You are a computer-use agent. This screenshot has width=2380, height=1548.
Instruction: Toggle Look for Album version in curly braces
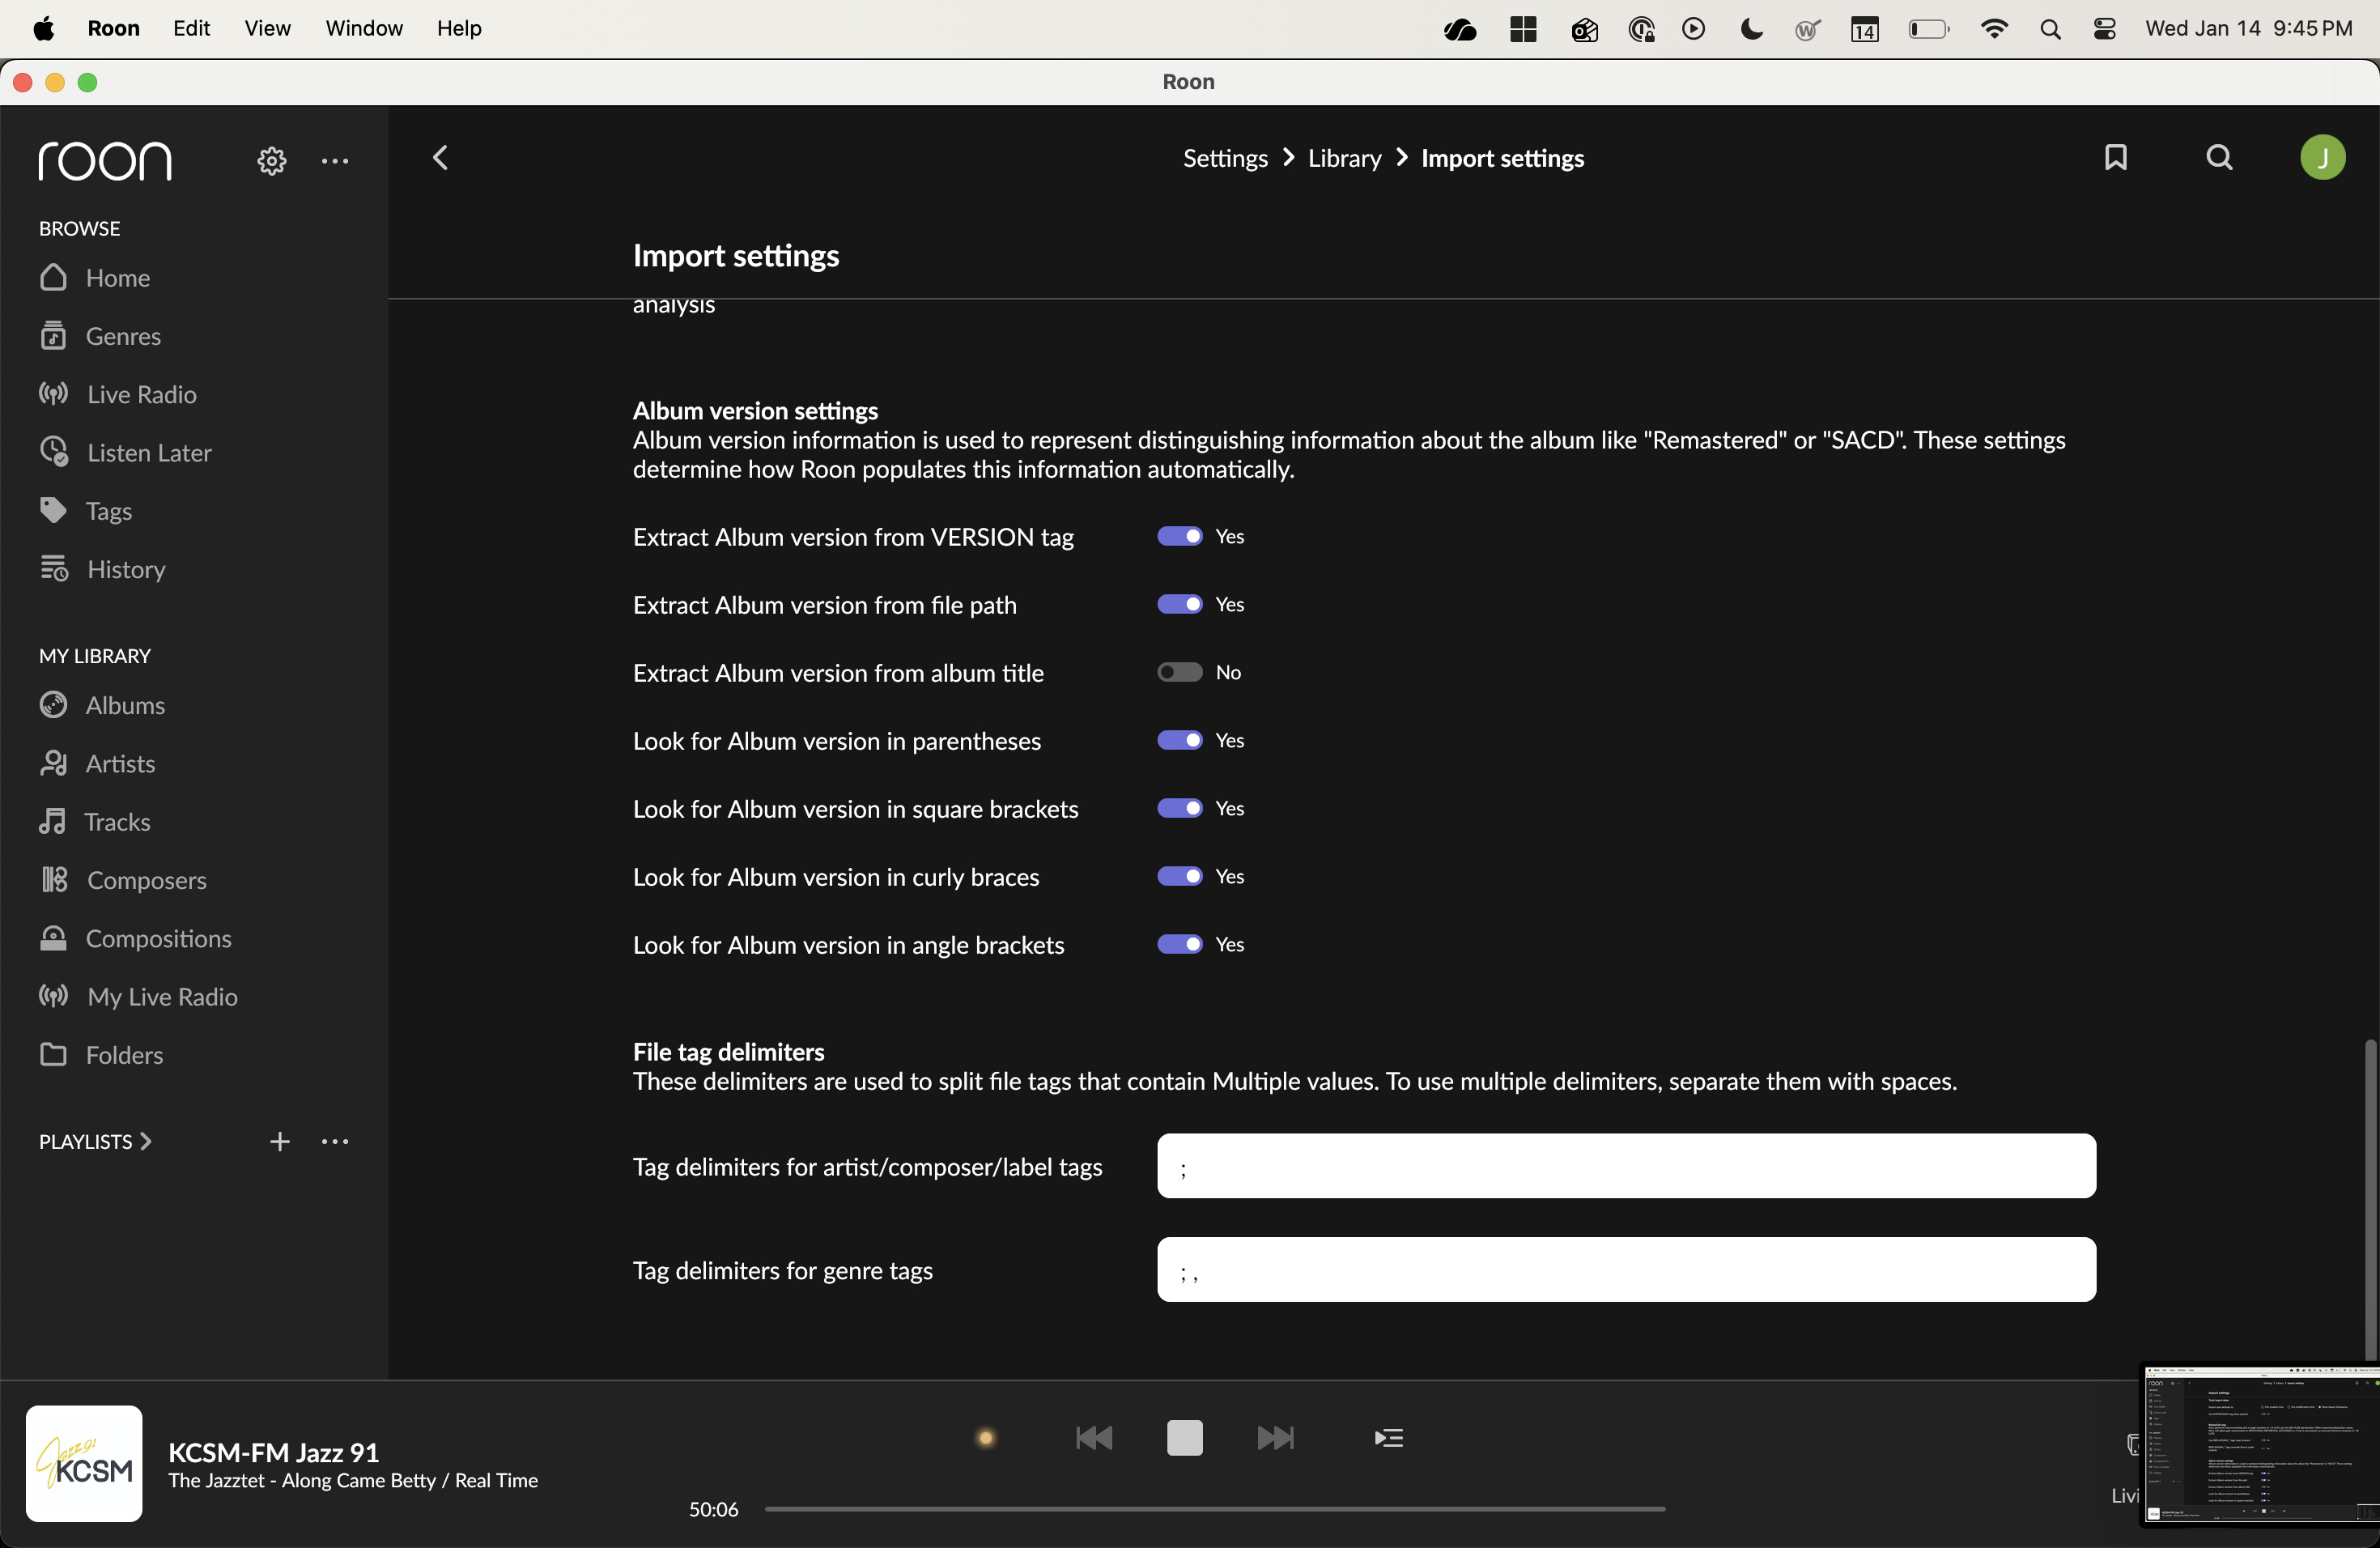(x=1179, y=876)
